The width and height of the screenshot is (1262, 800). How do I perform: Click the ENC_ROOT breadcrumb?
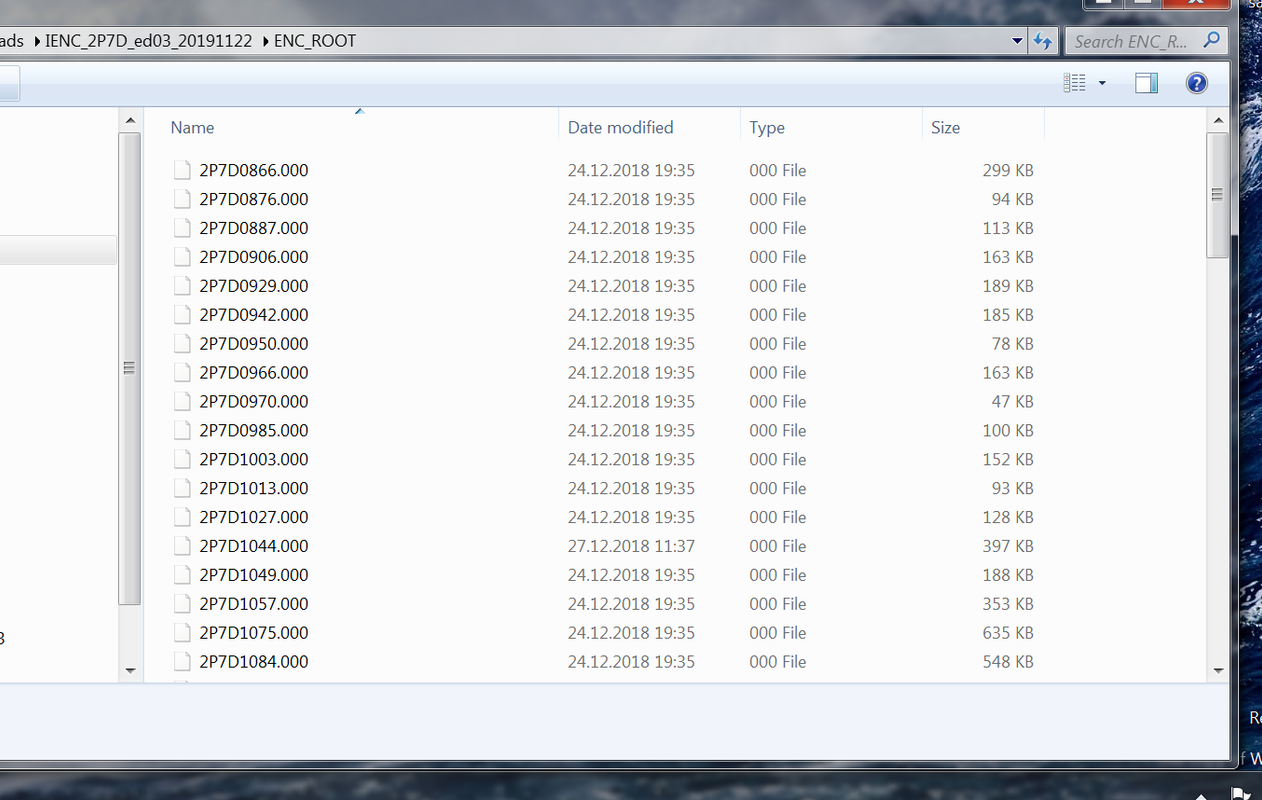coord(315,41)
